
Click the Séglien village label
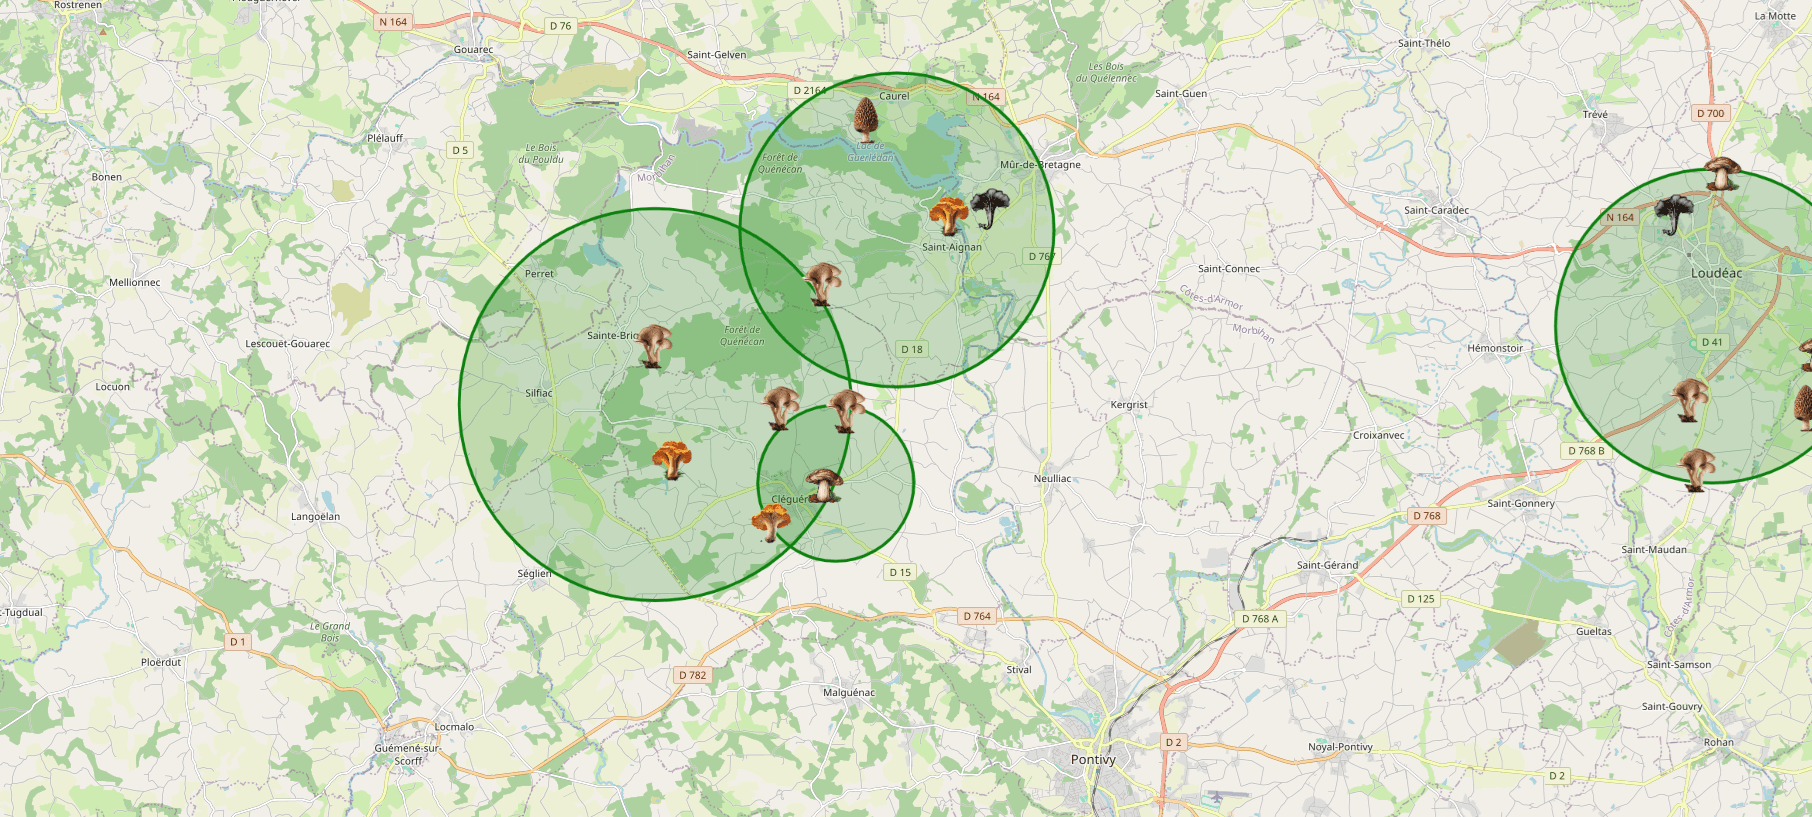(535, 573)
